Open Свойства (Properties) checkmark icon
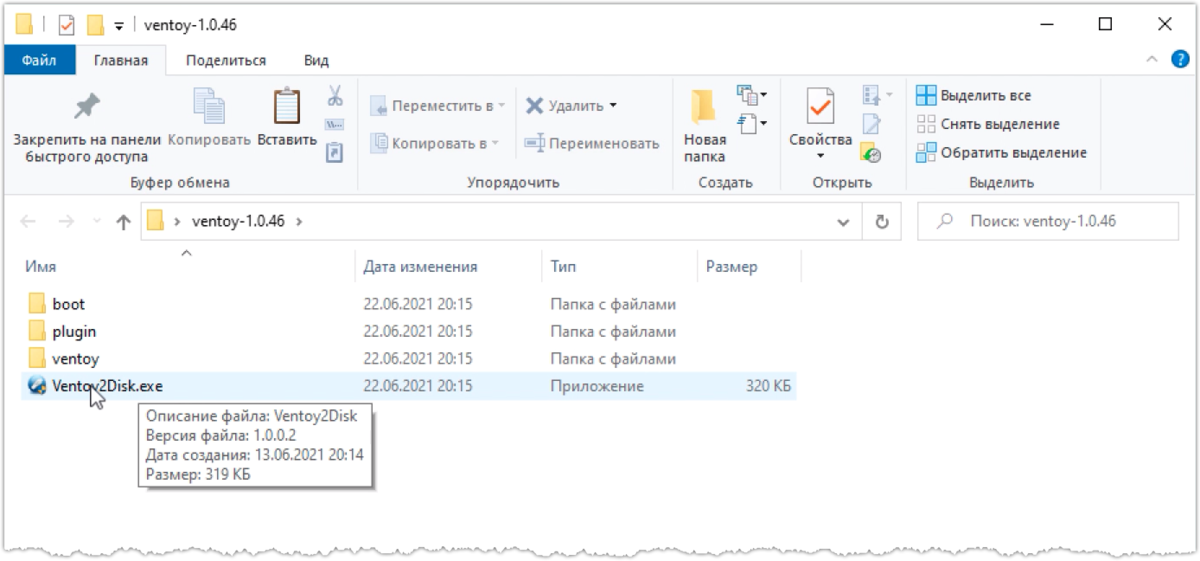The width and height of the screenshot is (1200, 561). coord(820,107)
